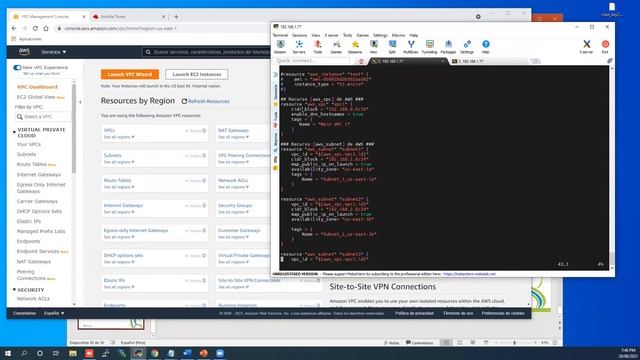Click the AWS service search field
This screenshot has width=640, height=360.
[x=207, y=52]
